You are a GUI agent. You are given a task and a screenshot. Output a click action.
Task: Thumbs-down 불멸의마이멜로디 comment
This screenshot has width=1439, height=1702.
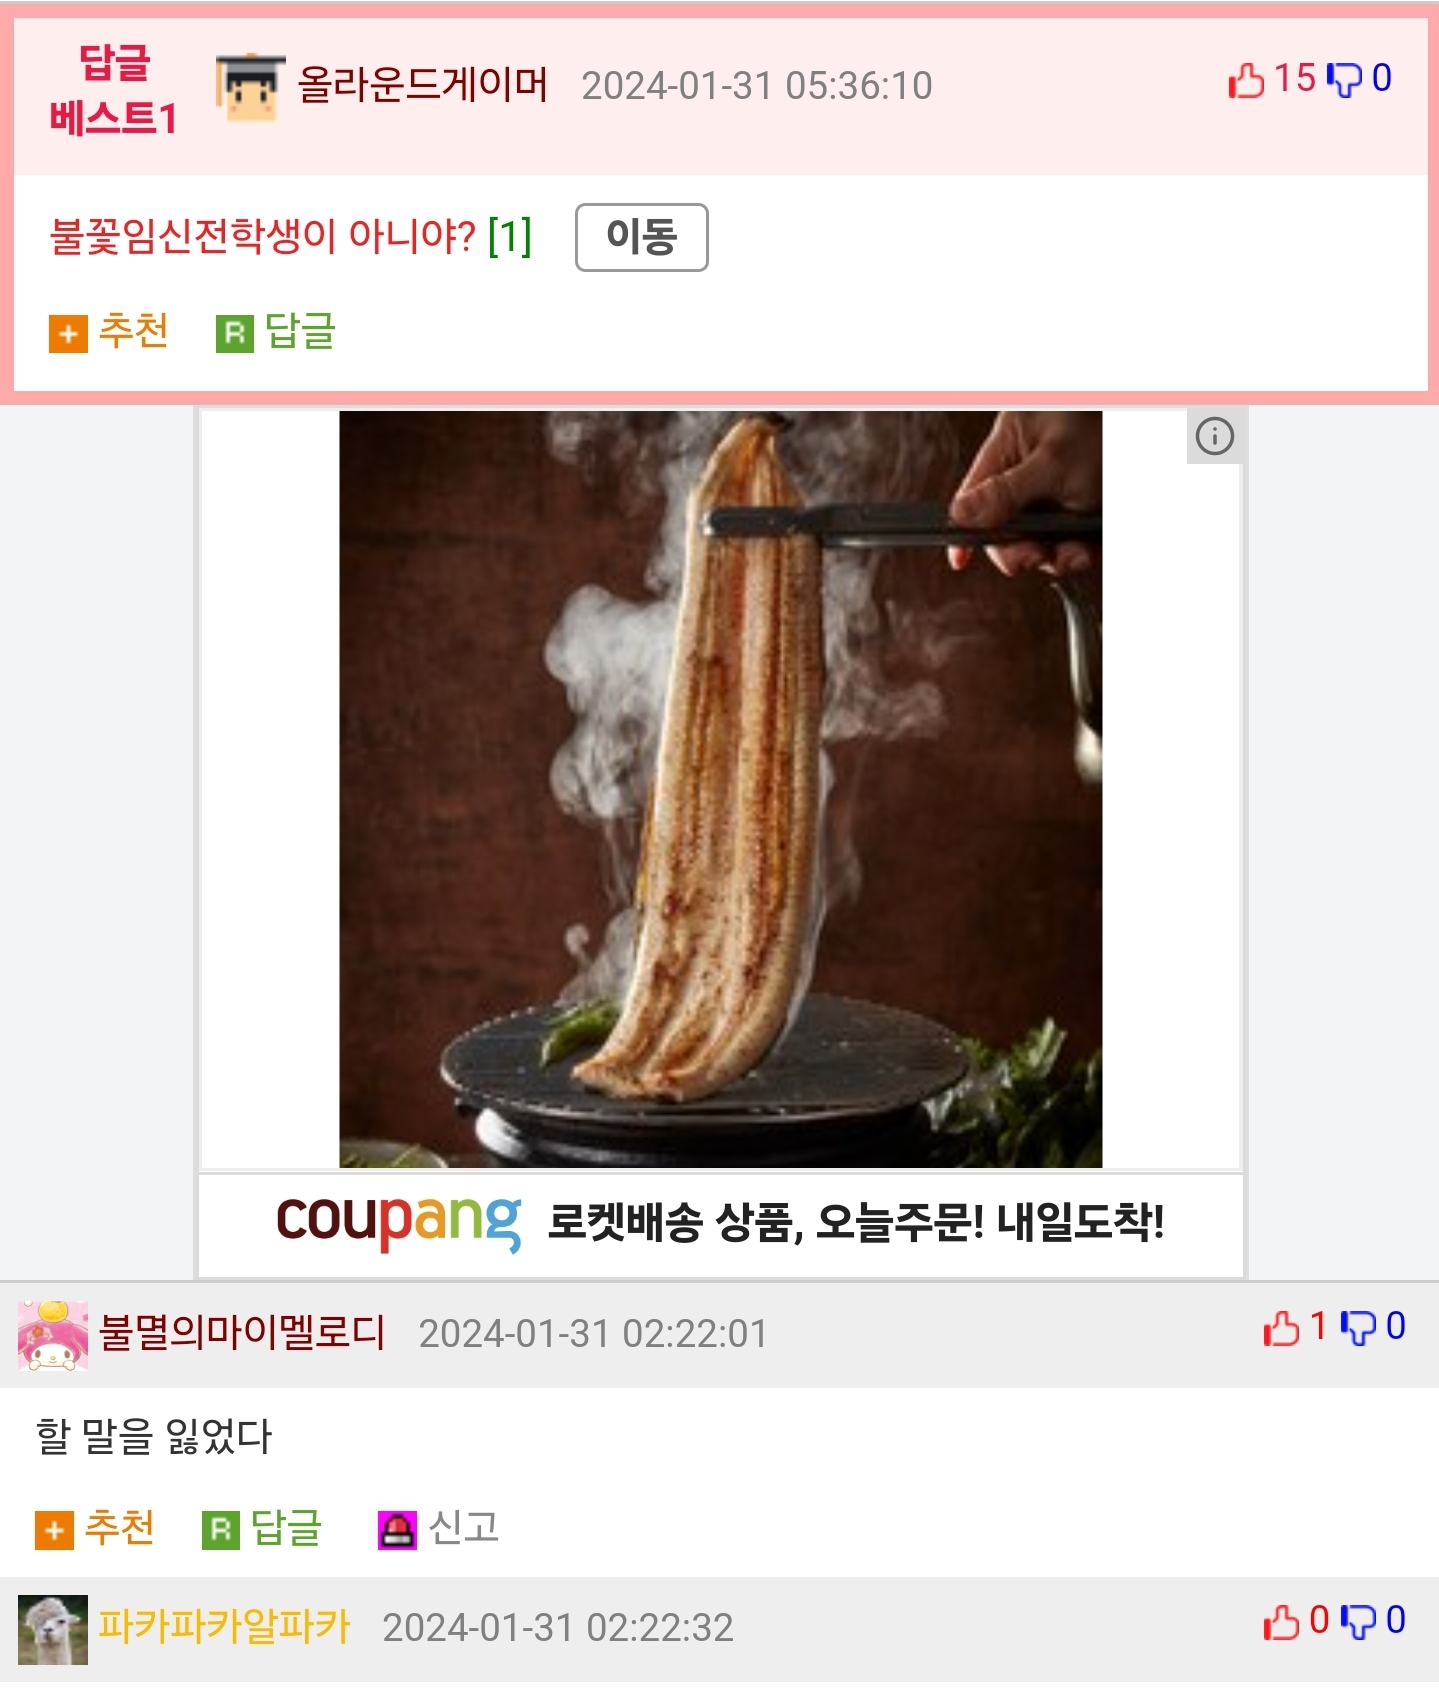(1358, 1329)
